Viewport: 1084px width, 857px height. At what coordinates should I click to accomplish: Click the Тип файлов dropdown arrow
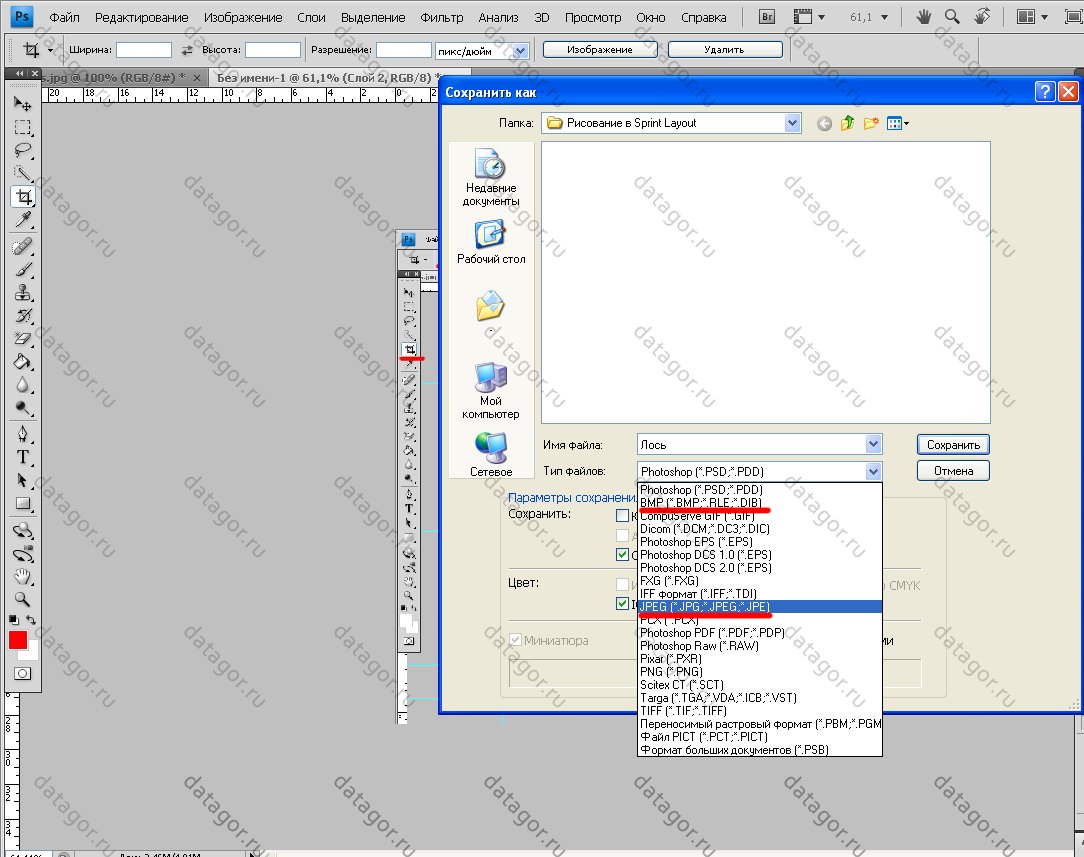coord(874,471)
